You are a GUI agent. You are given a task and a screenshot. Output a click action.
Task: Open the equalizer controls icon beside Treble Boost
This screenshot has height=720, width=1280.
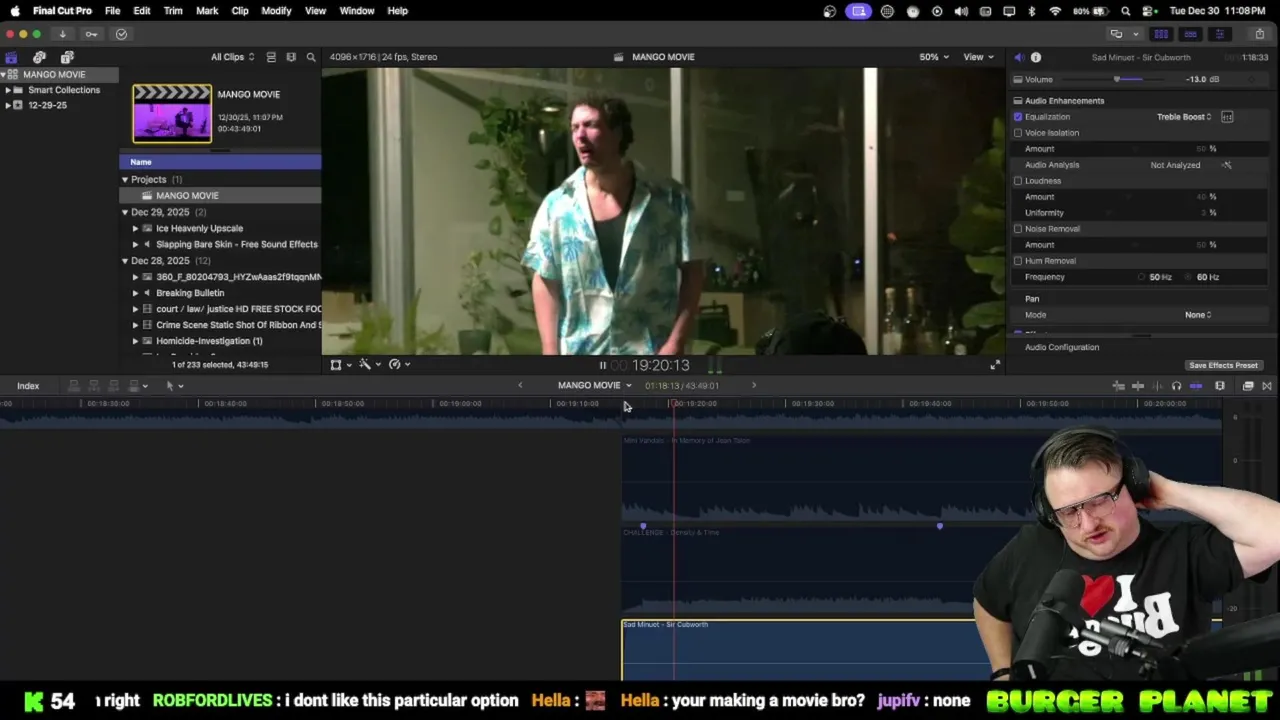1227,117
